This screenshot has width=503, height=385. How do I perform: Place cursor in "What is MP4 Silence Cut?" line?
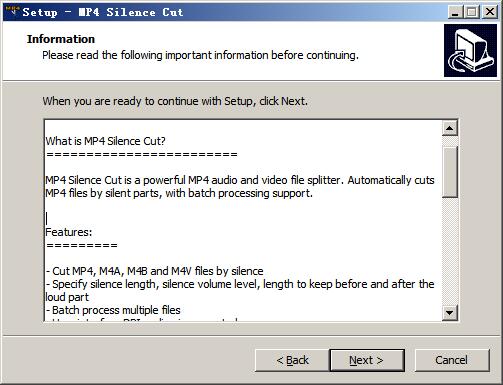105,141
